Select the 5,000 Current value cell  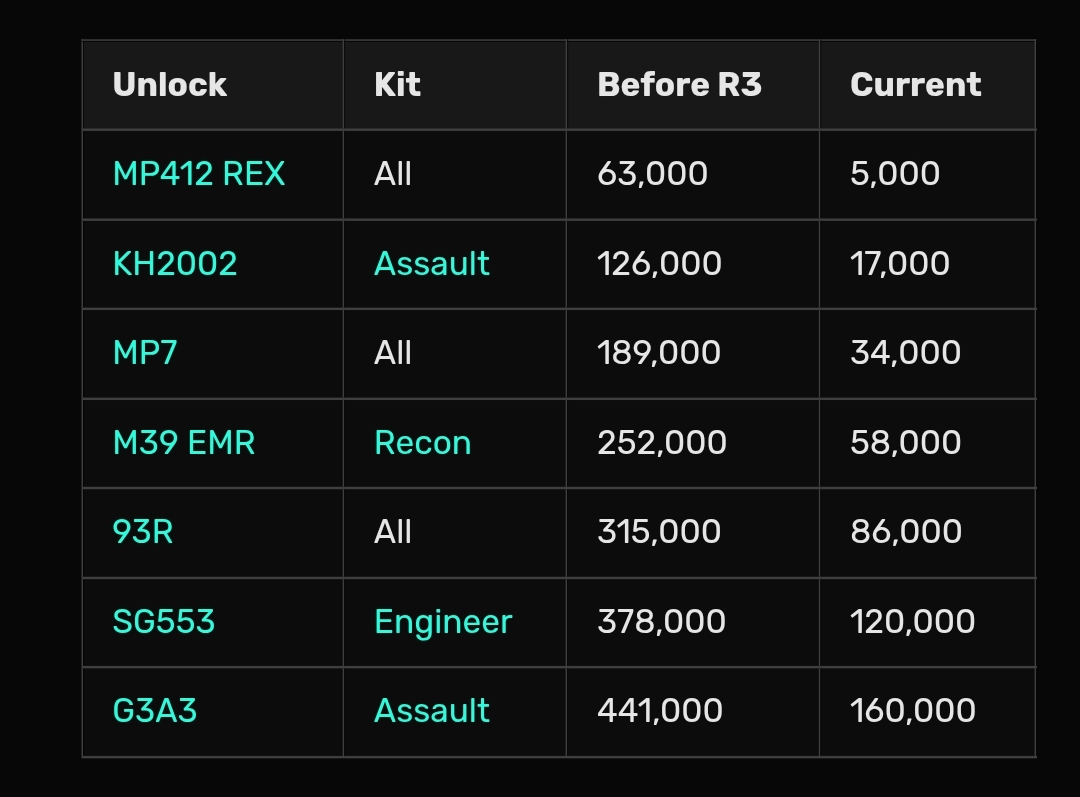click(927, 174)
